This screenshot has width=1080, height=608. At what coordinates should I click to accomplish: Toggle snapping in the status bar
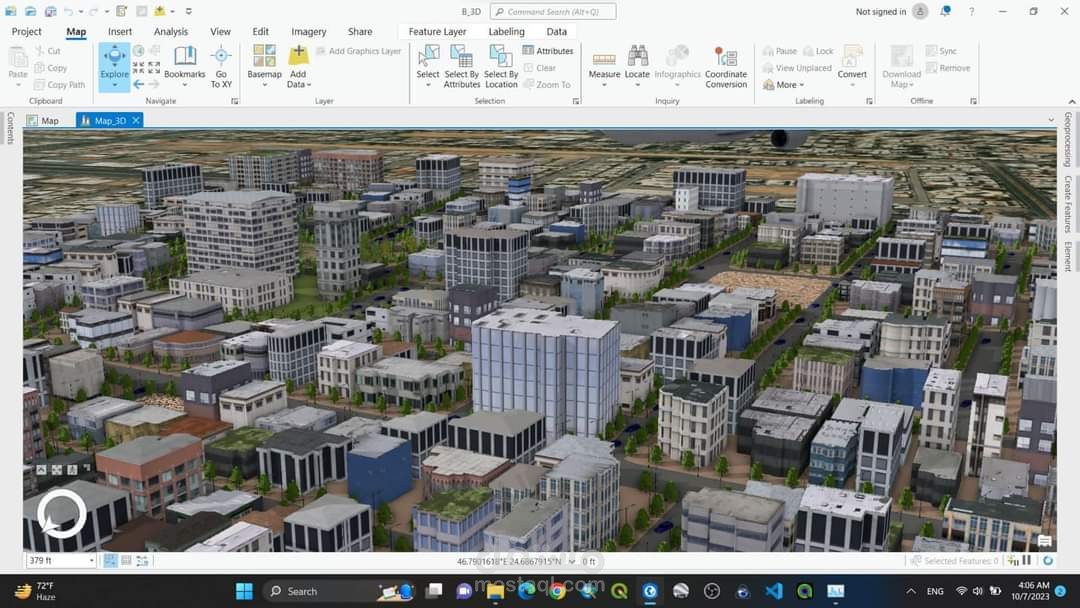pos(110,560)
